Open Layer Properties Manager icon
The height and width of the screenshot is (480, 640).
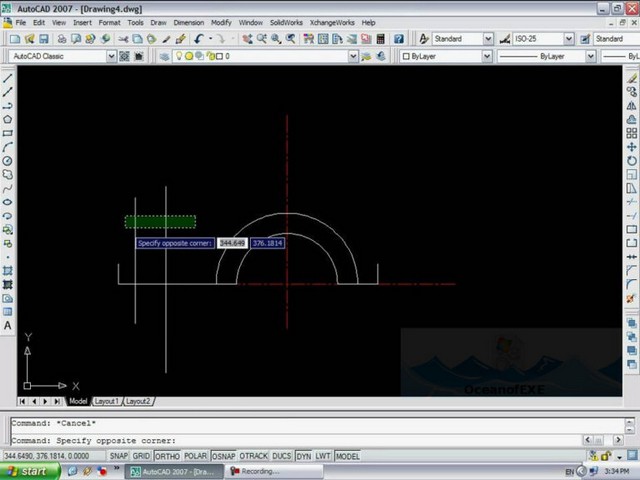(x=164, y=56)
